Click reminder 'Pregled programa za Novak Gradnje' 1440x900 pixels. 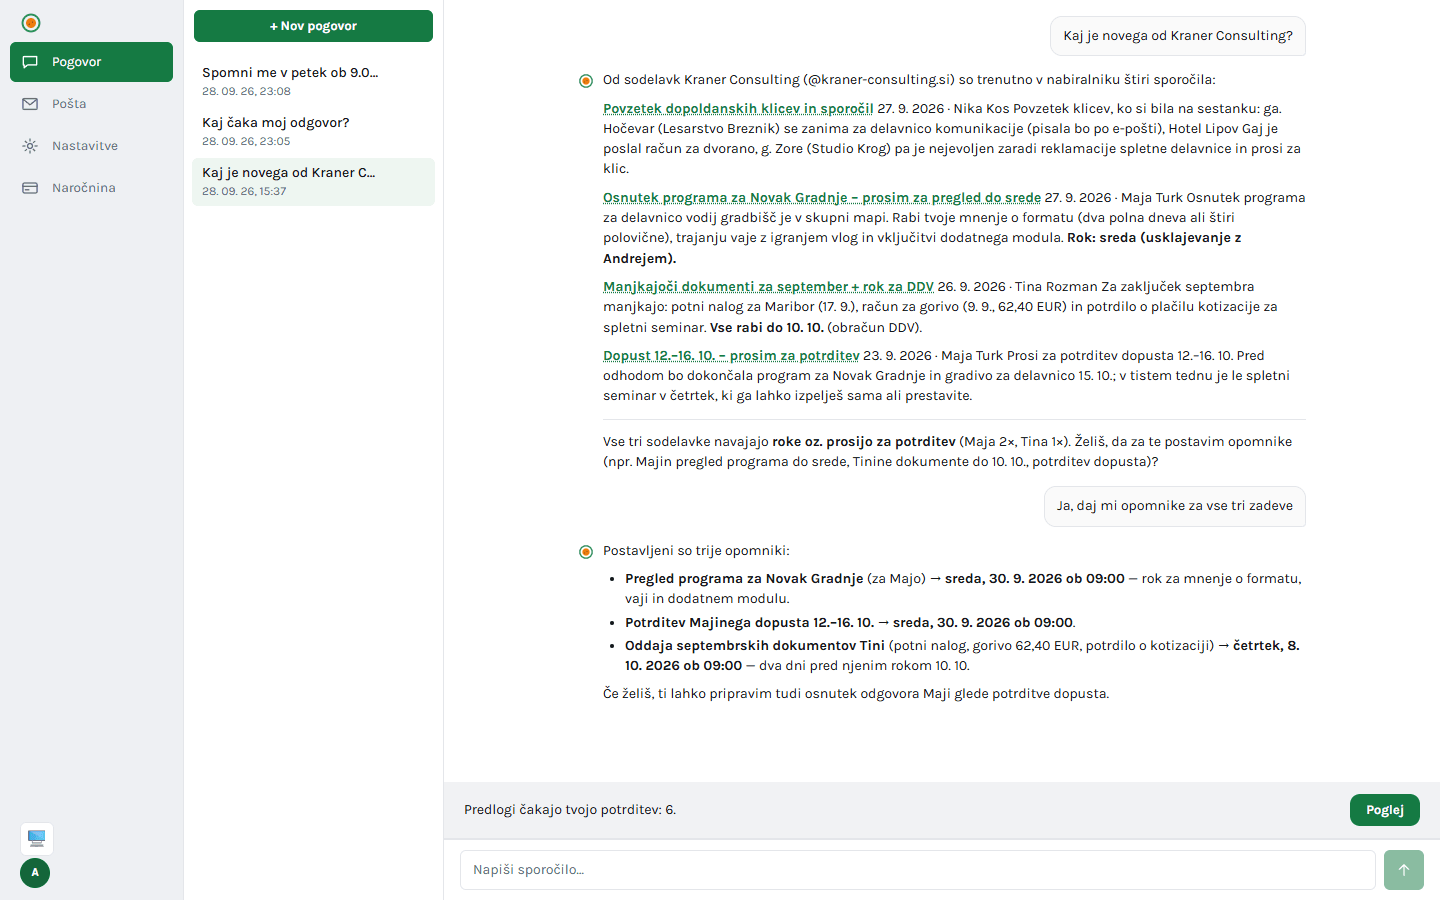744,579
